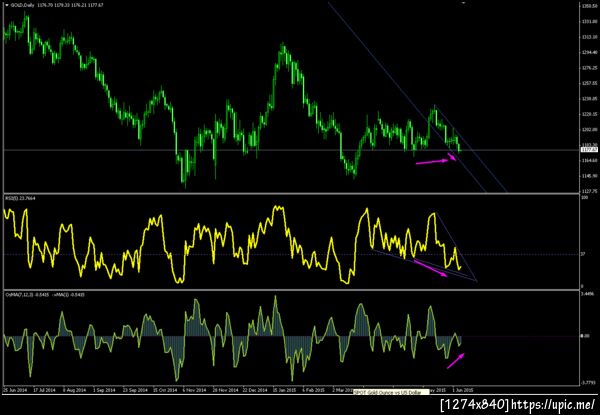The width and height of the screenshot is (600, 415).
Task: Click the 17 Jul 2014 date label
Action: coord(44,390)
